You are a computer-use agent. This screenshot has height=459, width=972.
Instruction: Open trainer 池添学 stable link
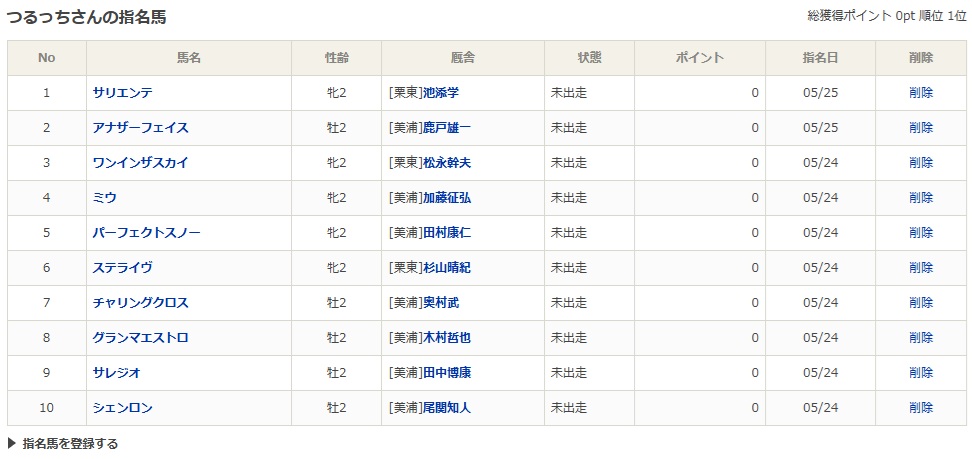441,93
